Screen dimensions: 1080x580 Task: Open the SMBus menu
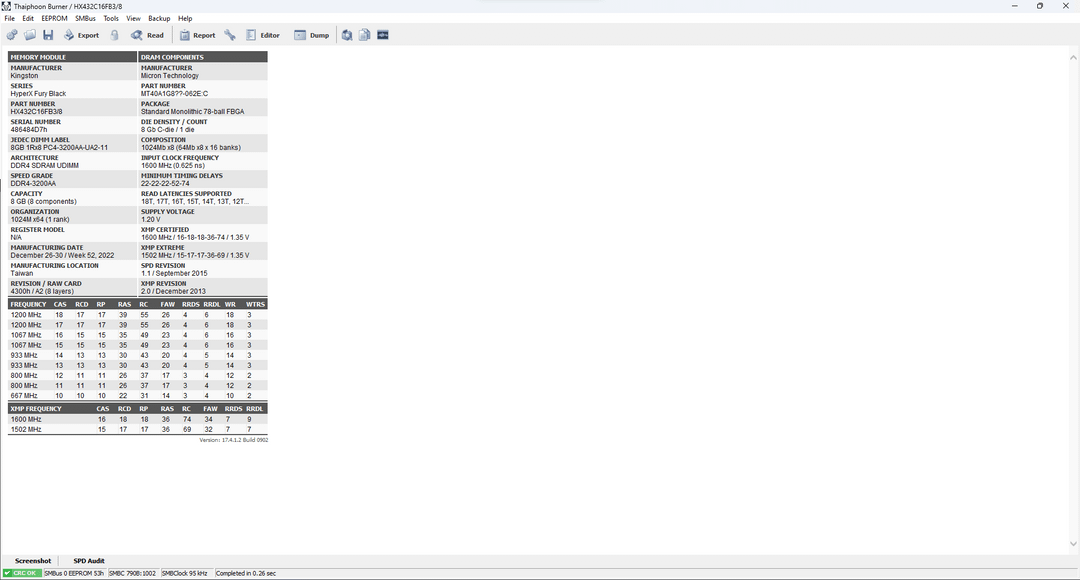point(85,19)
